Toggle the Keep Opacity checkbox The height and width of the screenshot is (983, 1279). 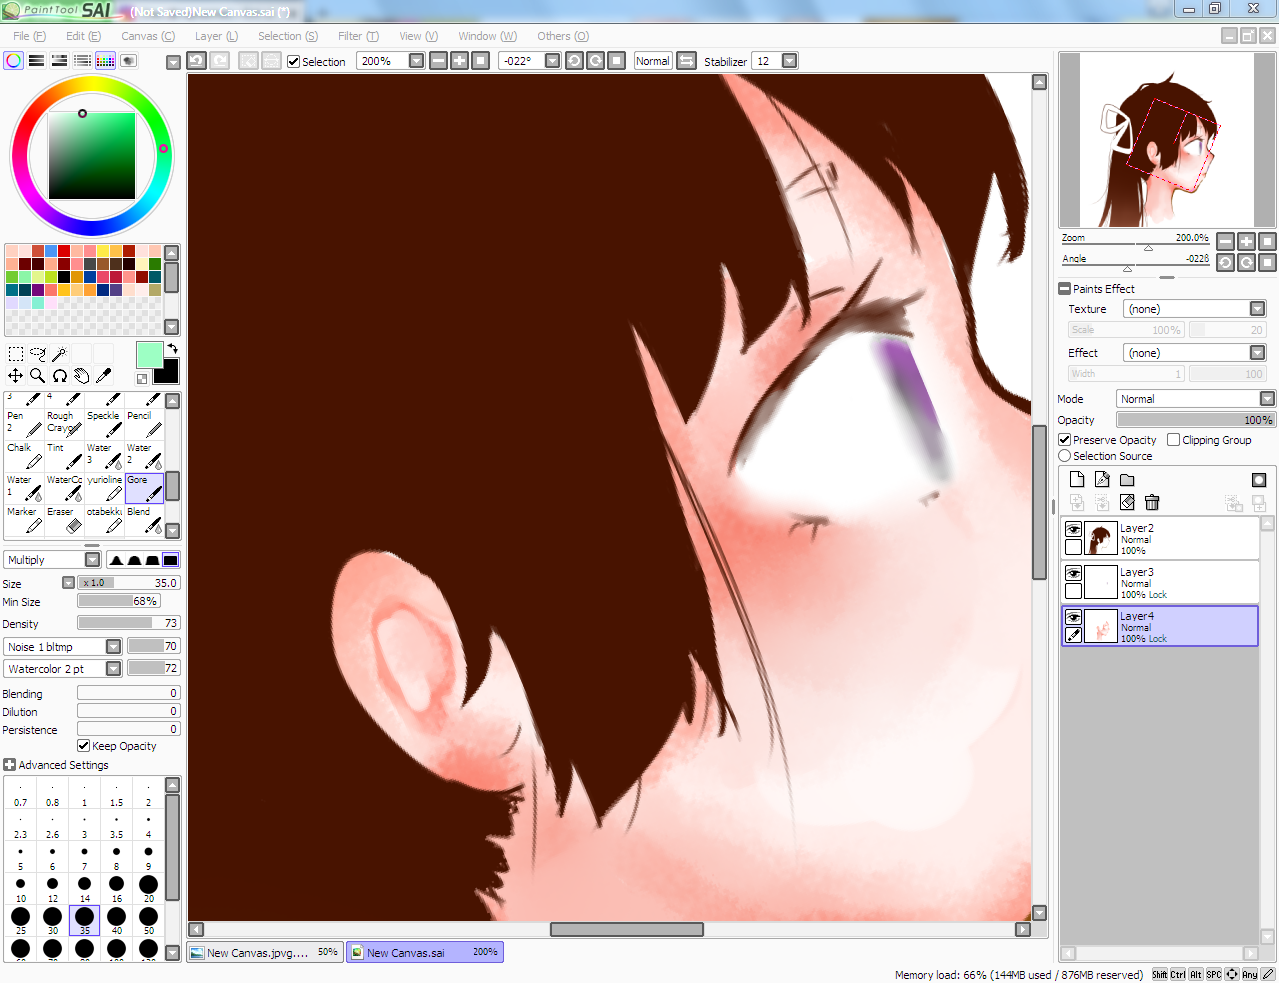click(84, 746)
